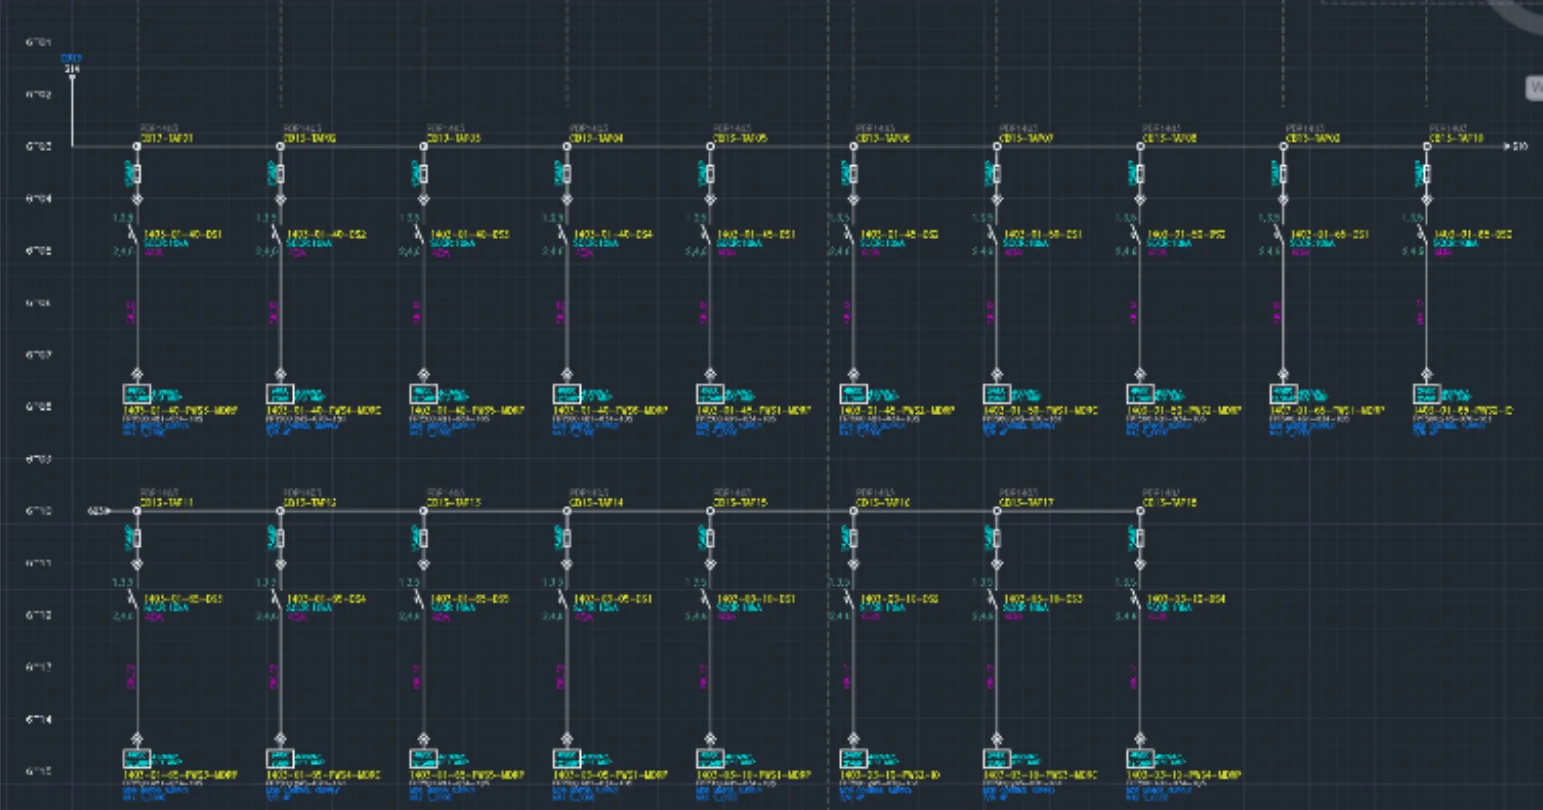1543x810 pixels.
Task: Select the tap node circle under TAP14
Action: point(567,511)
